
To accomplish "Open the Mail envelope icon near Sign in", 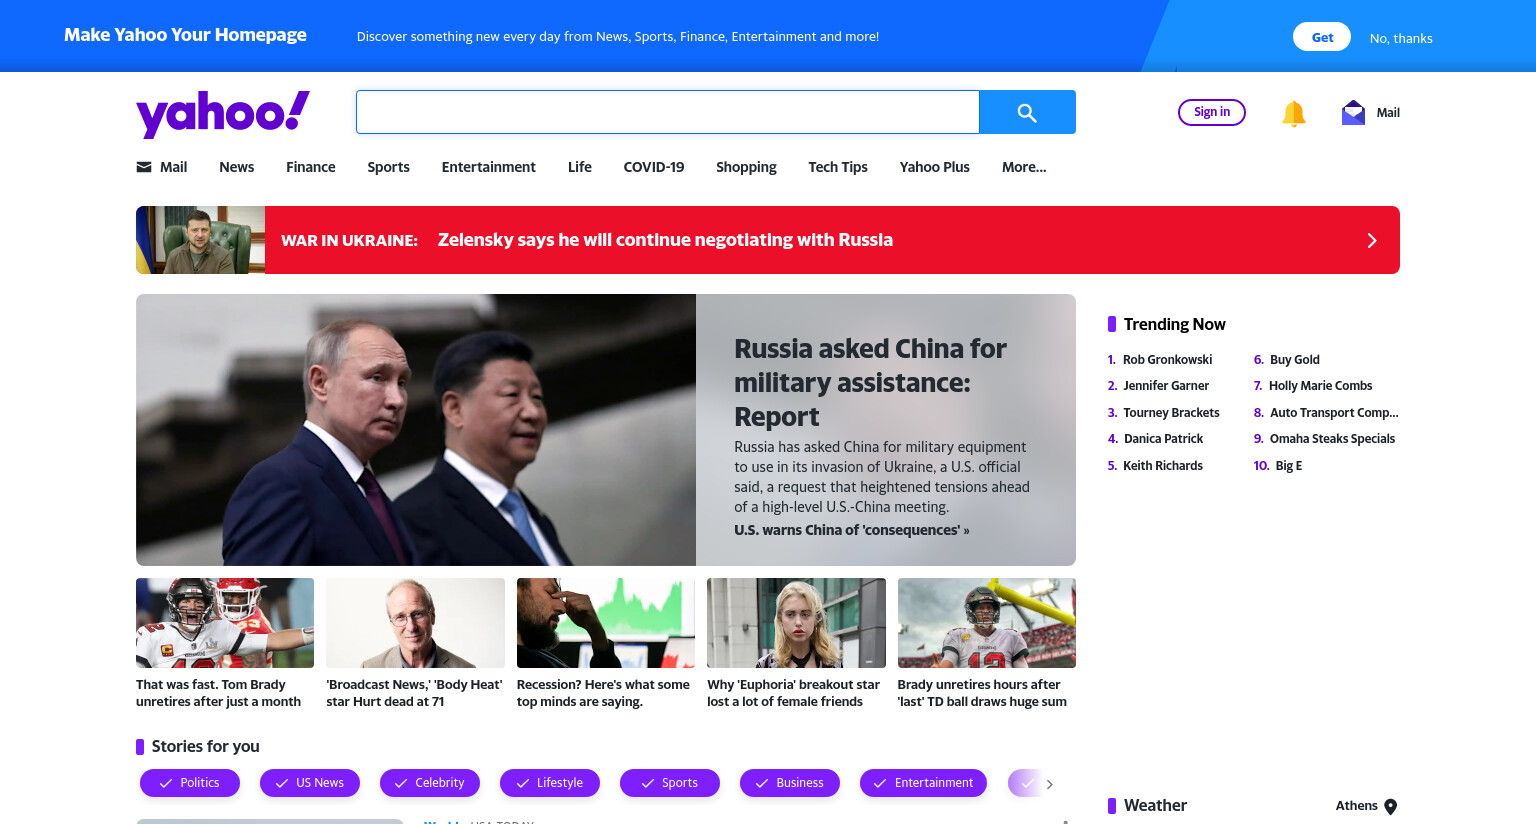I will [x=1353, y=113].
